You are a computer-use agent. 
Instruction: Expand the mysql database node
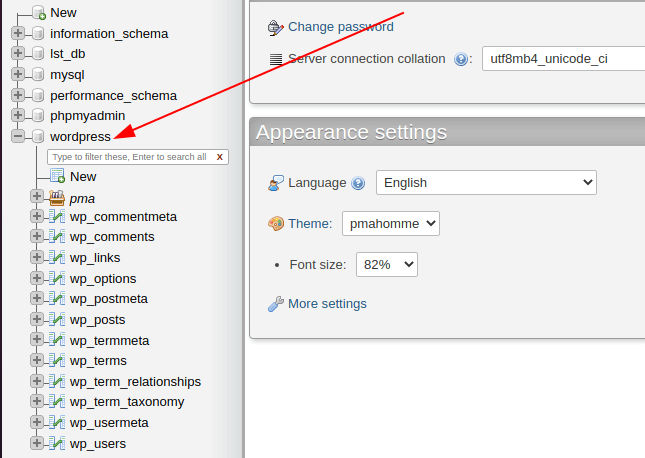coord(18,74)
